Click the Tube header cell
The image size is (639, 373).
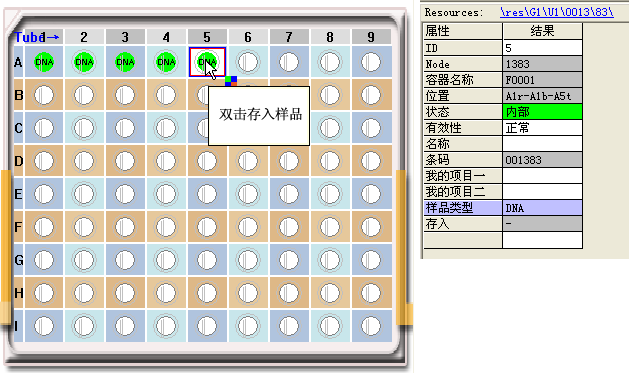[x=38, y=37]
